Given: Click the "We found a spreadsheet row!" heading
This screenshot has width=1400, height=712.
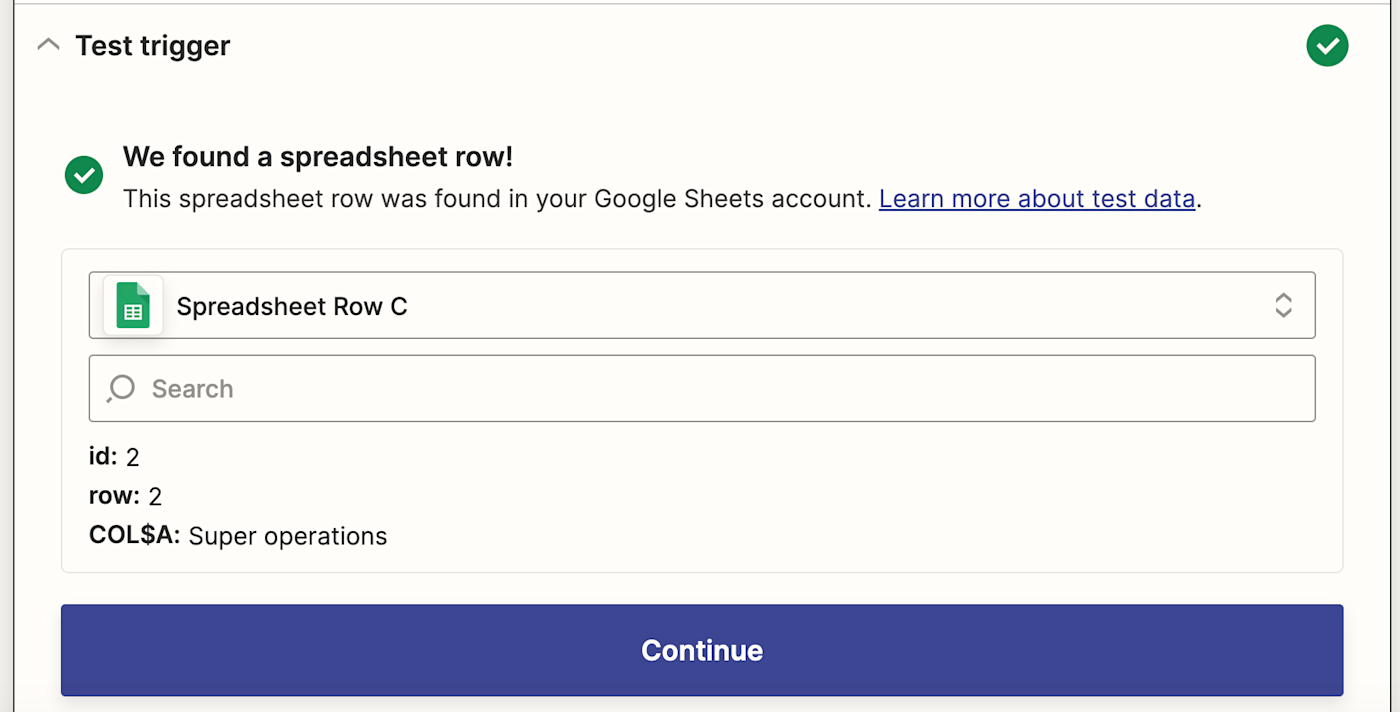Looking at the screenshot, I should coord(317,157).
